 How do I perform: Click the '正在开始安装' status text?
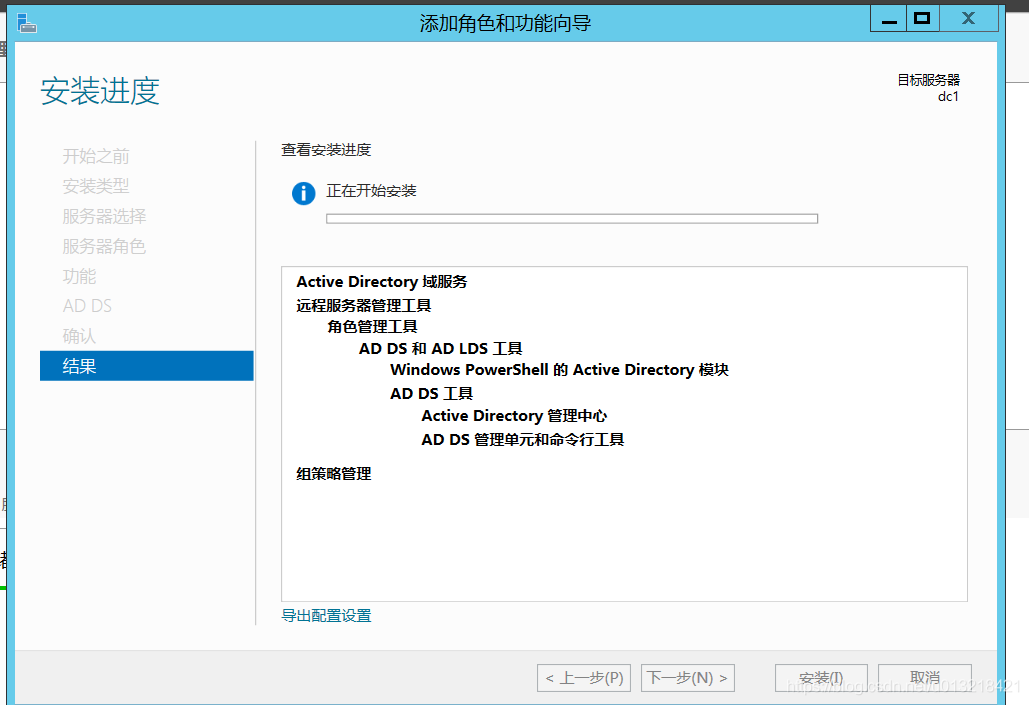(x=371, y=191)
